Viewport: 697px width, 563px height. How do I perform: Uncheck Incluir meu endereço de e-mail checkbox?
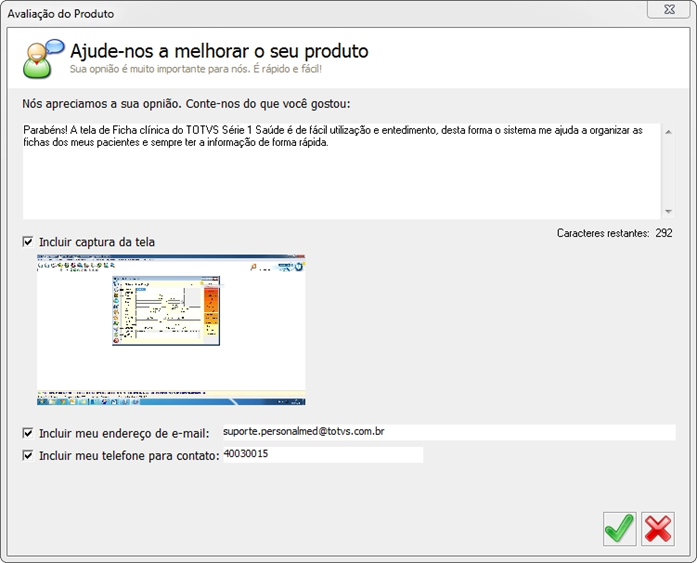tap(28, 433)
